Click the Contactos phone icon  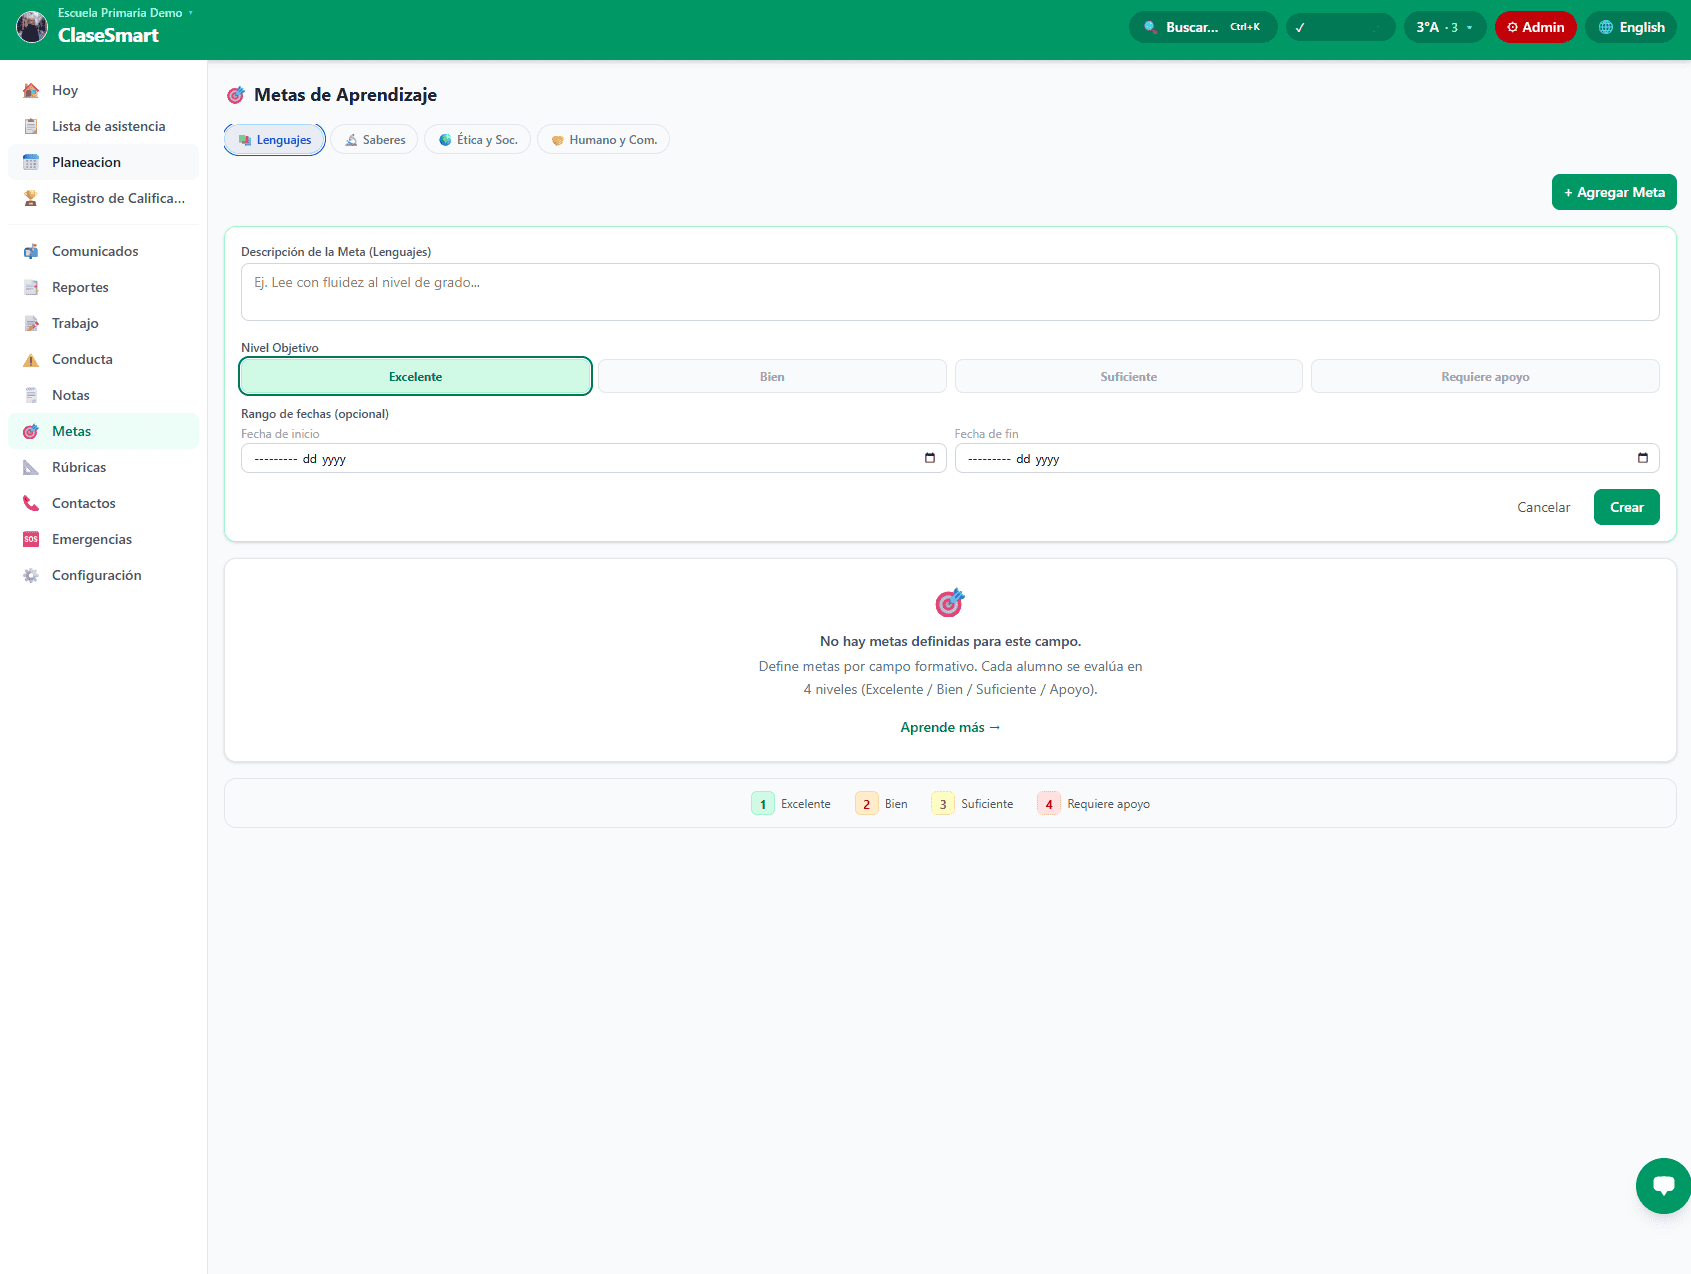point(31,503)
